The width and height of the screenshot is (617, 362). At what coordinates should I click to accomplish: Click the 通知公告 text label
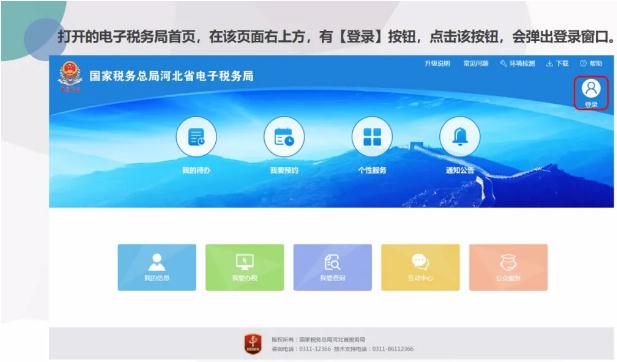coord(460,170)
